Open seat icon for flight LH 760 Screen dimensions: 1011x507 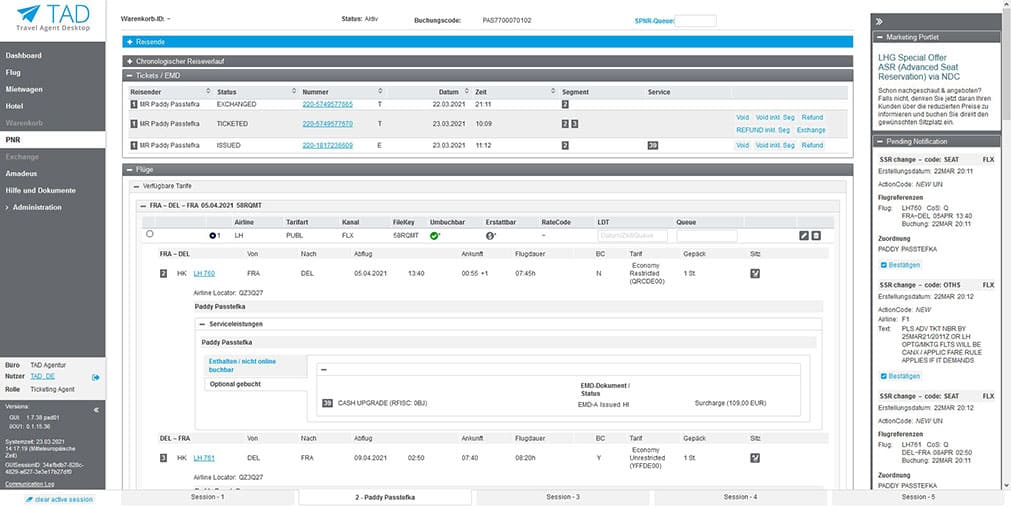point(755,273)
